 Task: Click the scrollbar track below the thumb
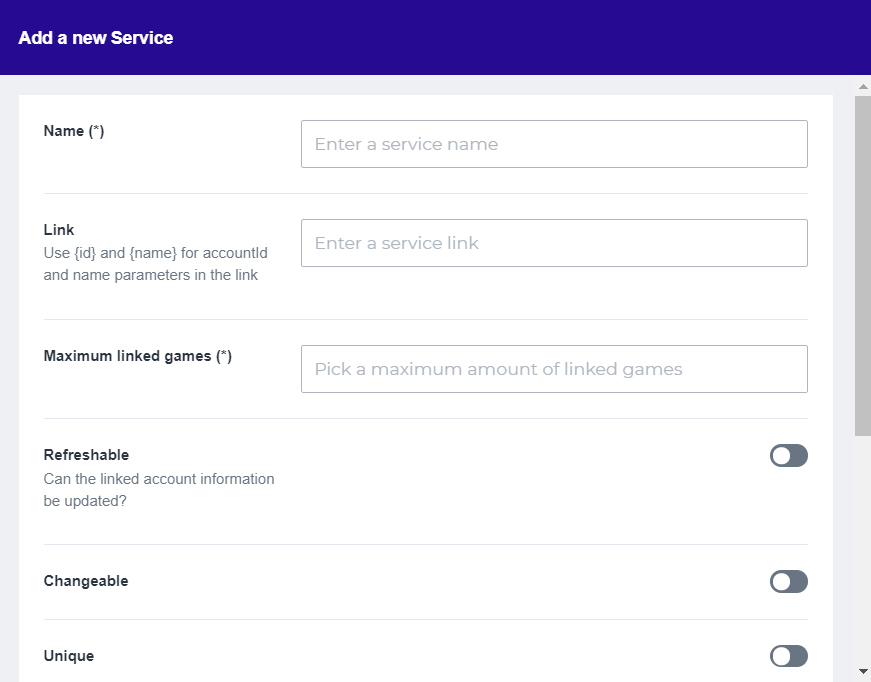point(862,550)
